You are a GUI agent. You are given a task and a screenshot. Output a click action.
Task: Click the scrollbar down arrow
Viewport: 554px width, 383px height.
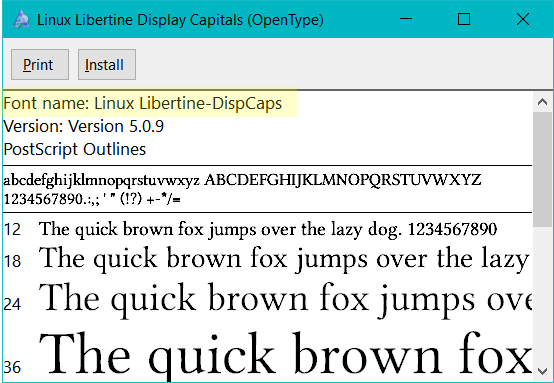pyautogui.click(x=542, y=371)
